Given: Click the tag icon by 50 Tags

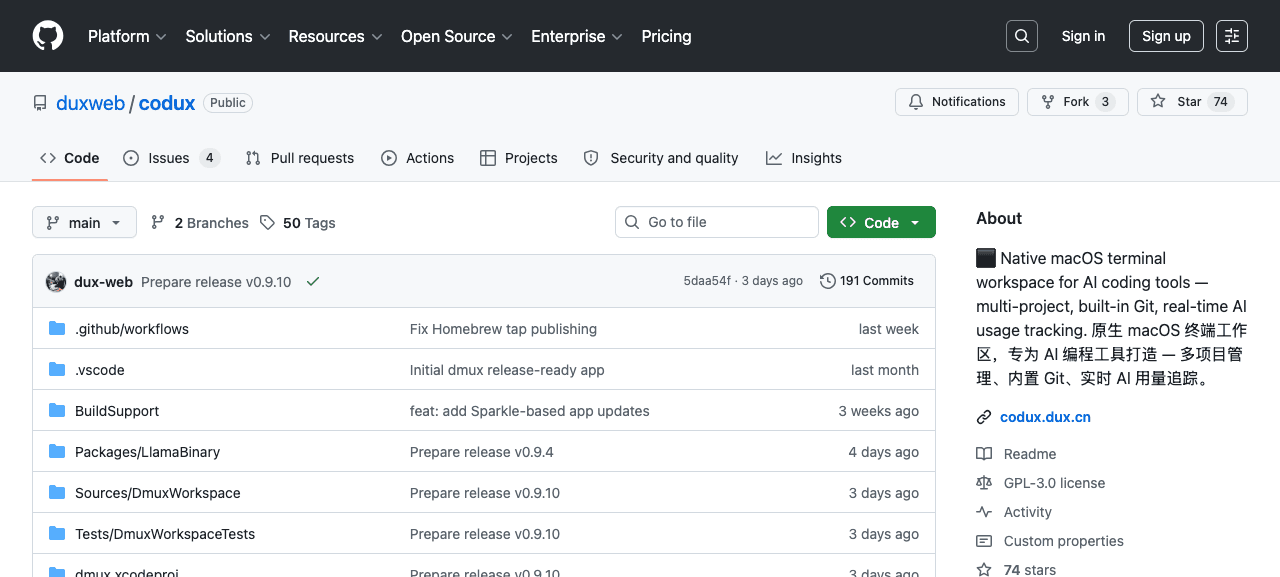Looking at the screenshot, I should 267,223.
